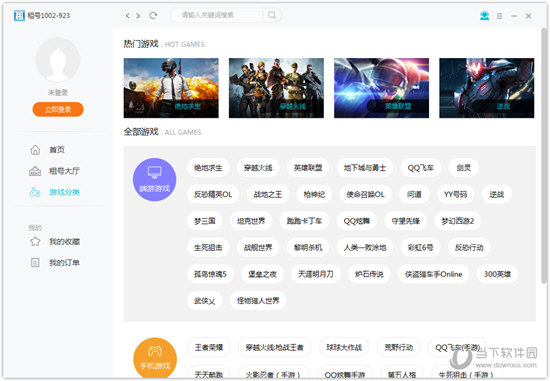This screenshot has width=550, height=381.
Task: Select 地下城与勇士 game tag
Action: pos(365,168)
